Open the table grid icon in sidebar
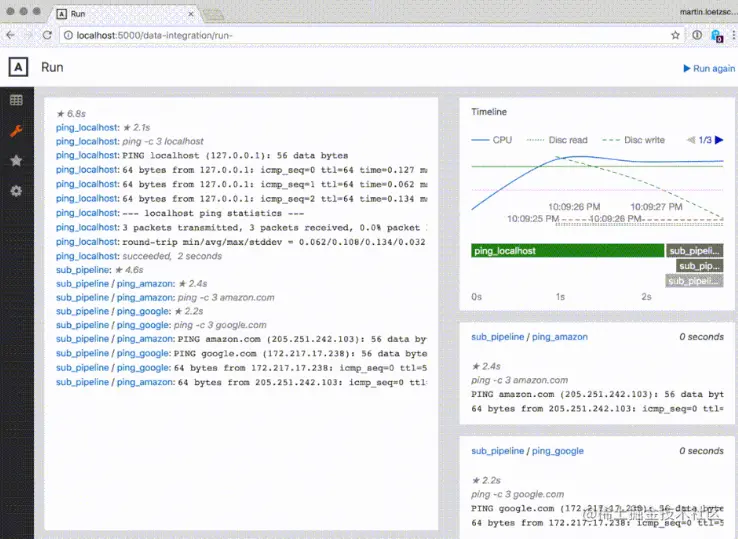 (16, 100)
